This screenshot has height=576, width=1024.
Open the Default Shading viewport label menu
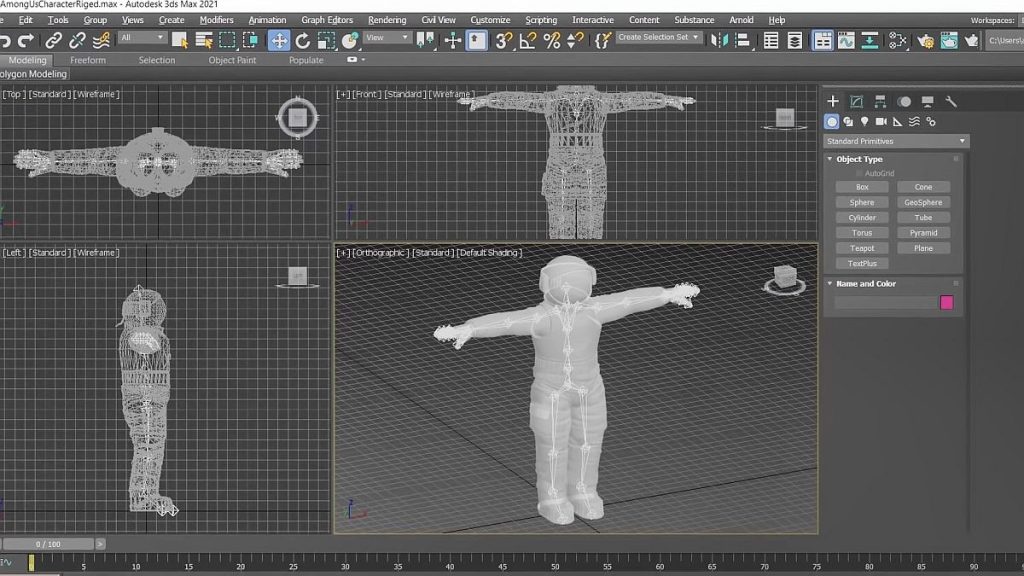coord(489,253)
